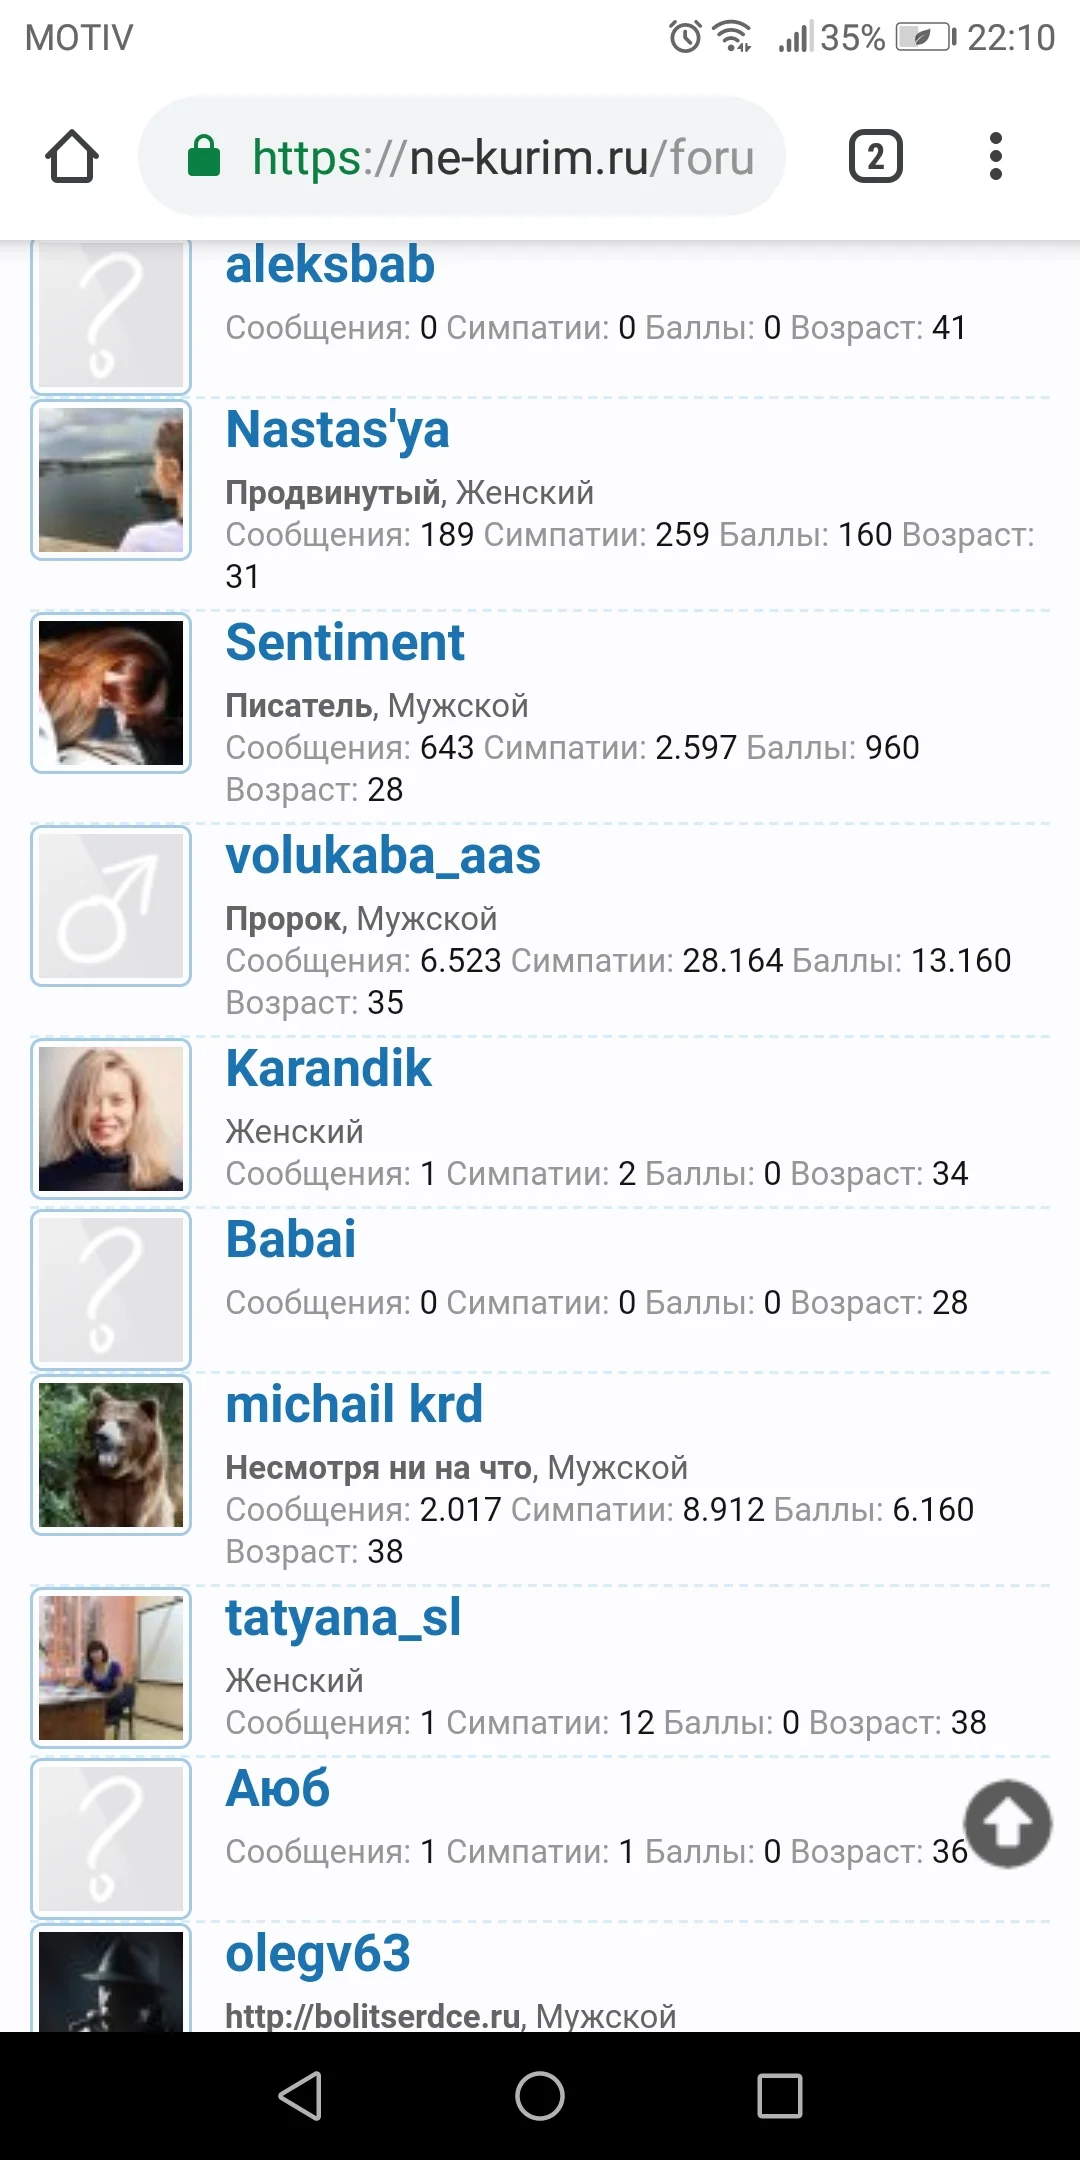The image size is (1080, 2160).
Task: Tap the browser home icon
Action: click(72, 157)
